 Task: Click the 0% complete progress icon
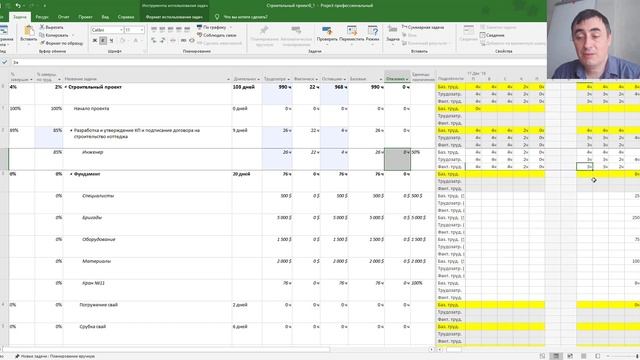click(x=154, y=29)
